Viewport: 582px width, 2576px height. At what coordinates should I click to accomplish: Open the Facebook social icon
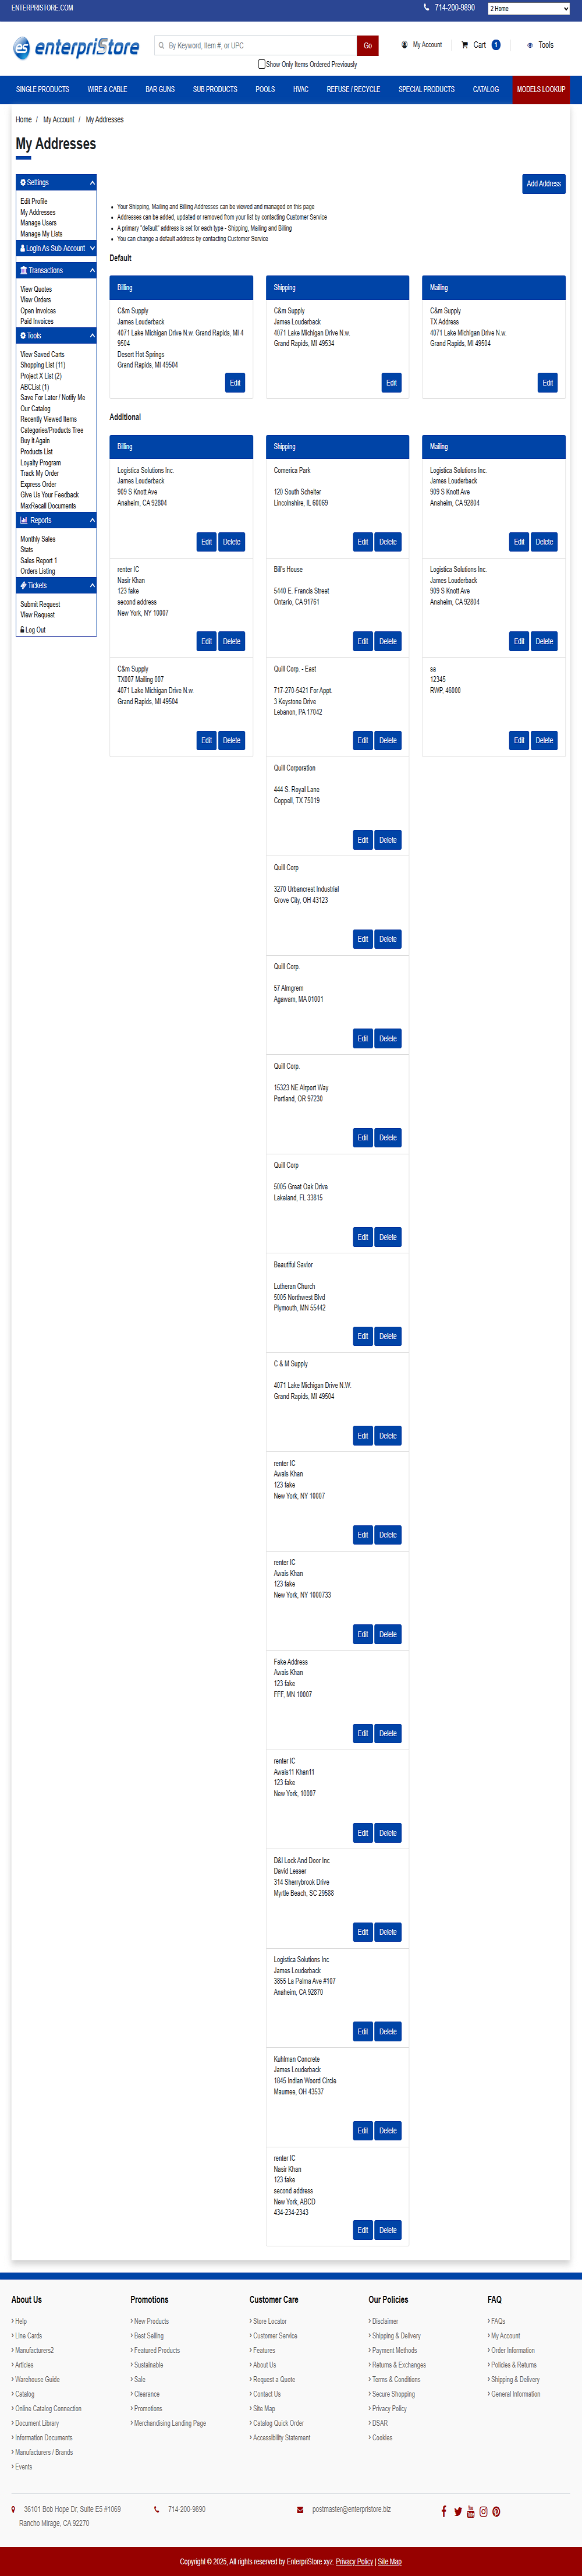coord(444,2511)
